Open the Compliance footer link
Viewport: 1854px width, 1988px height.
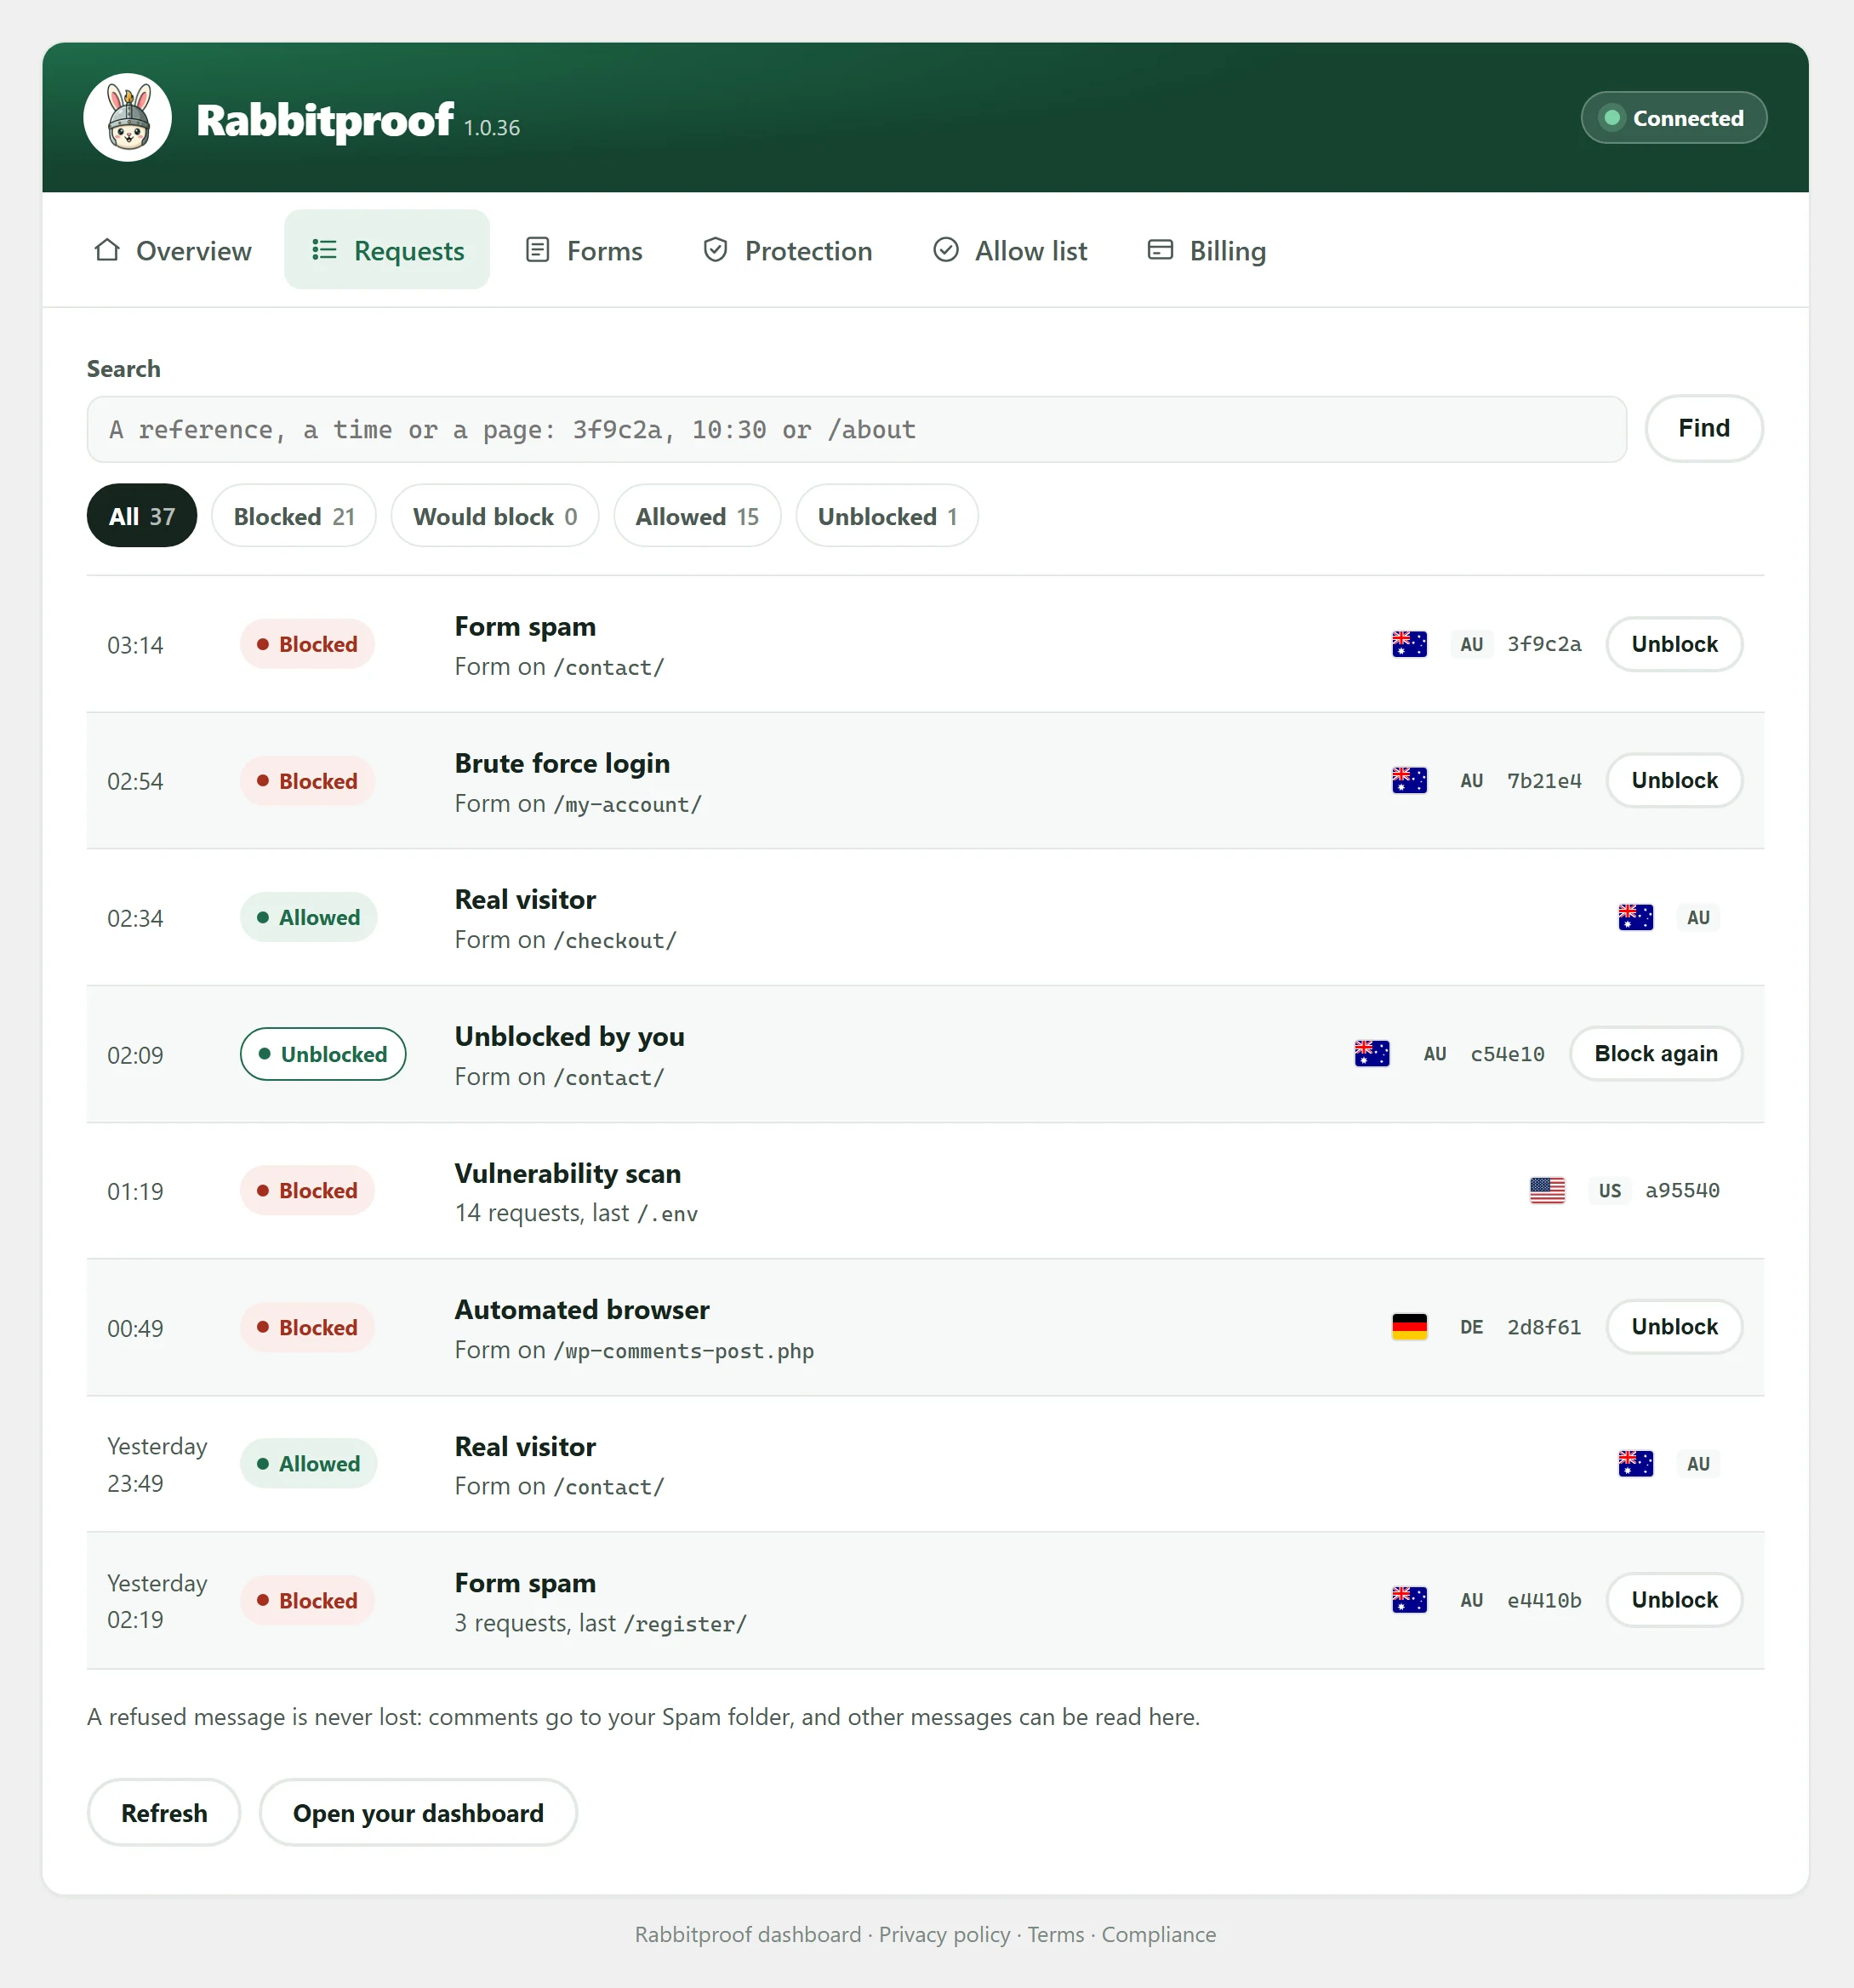click(1159, 1935)
